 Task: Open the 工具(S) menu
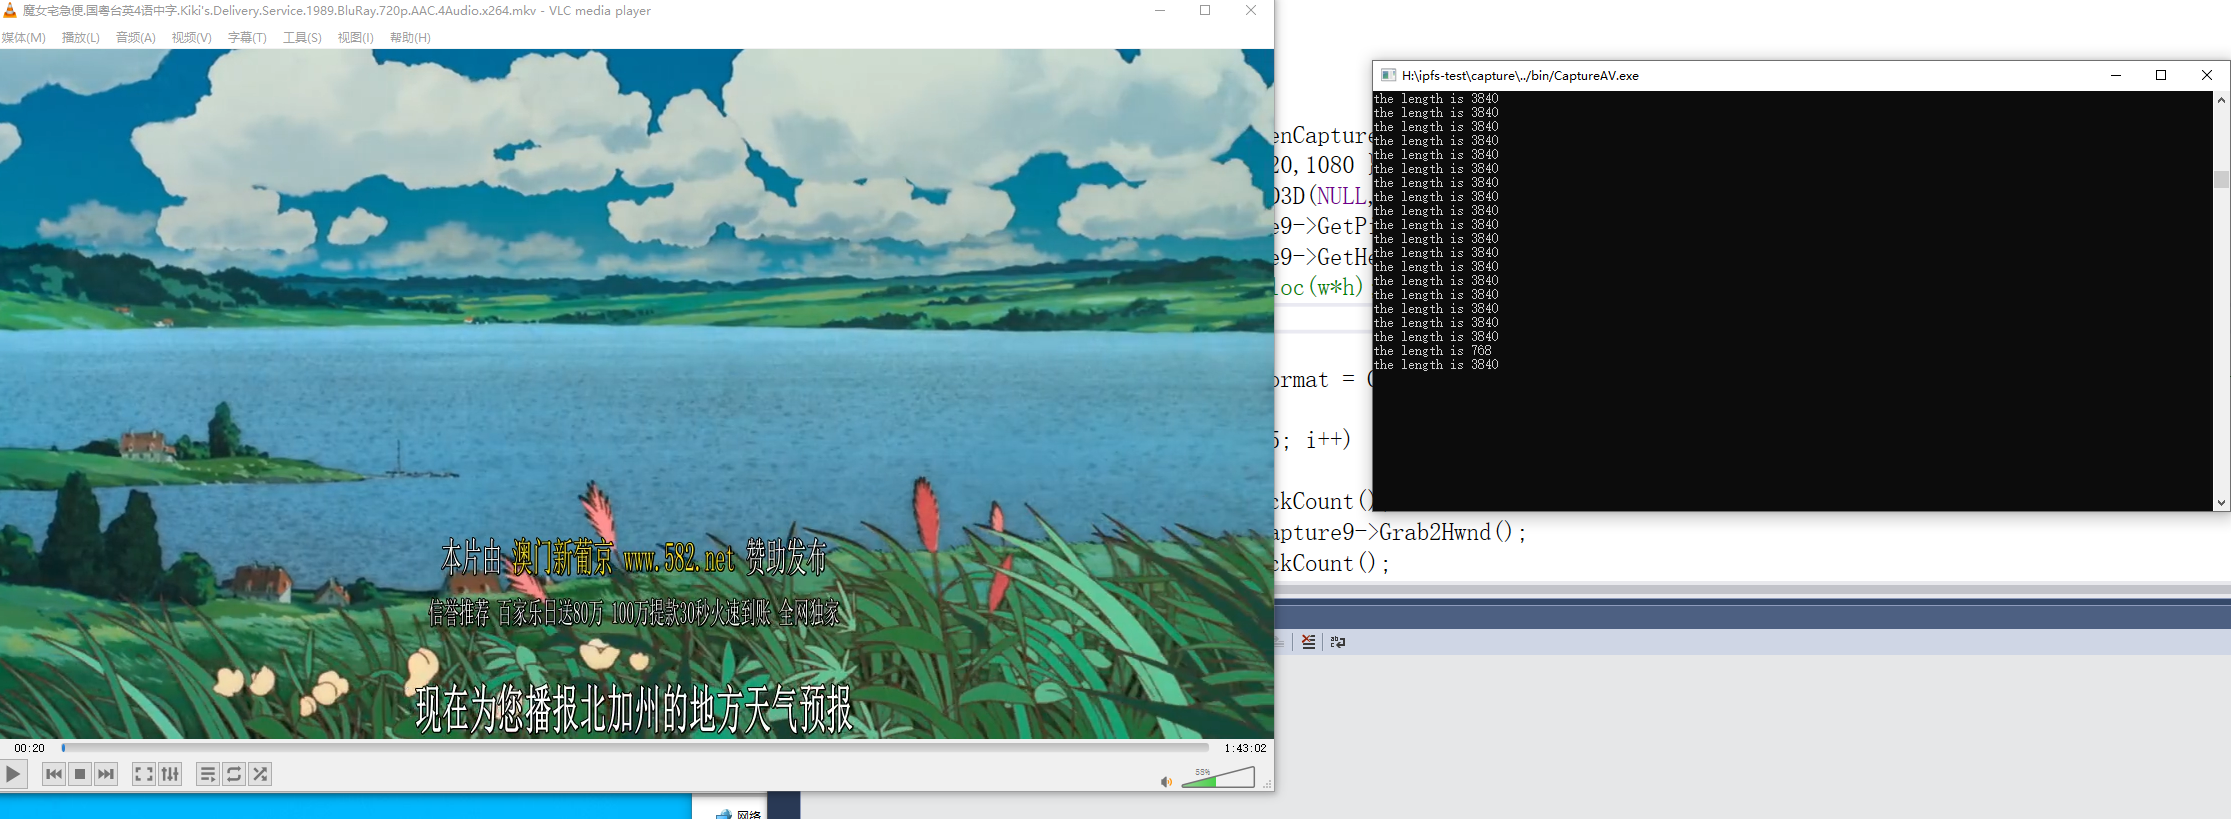pos(302,38)
